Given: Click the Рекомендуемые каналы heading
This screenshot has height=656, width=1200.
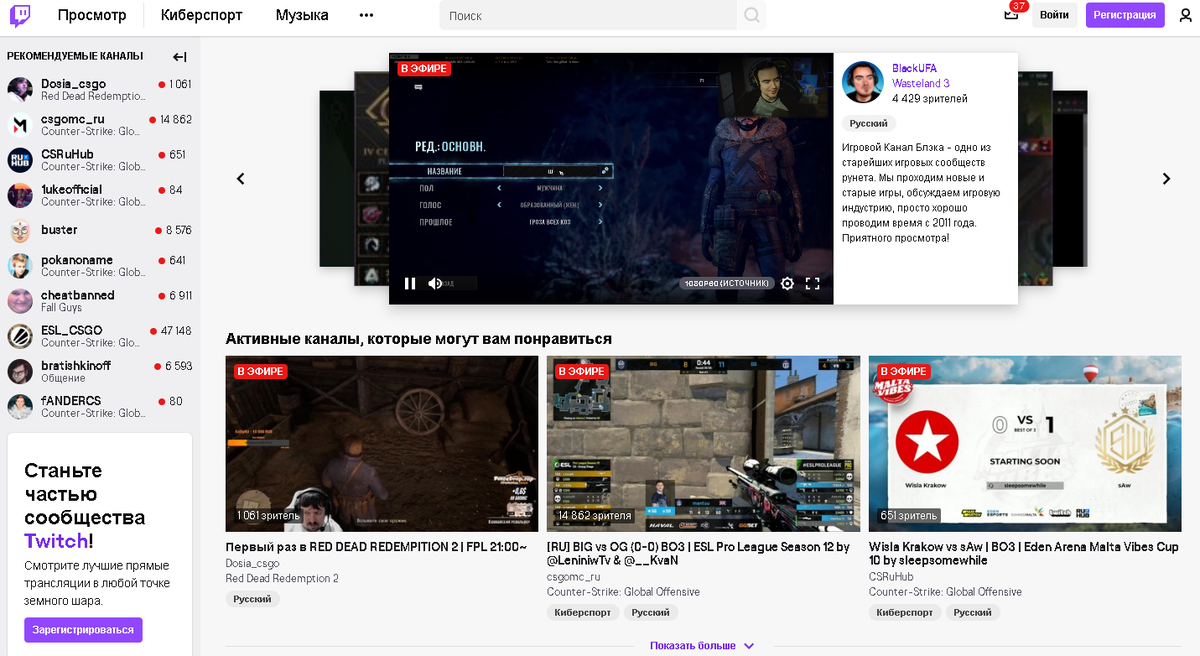Looking at the screenshot, I should (75, 56).
